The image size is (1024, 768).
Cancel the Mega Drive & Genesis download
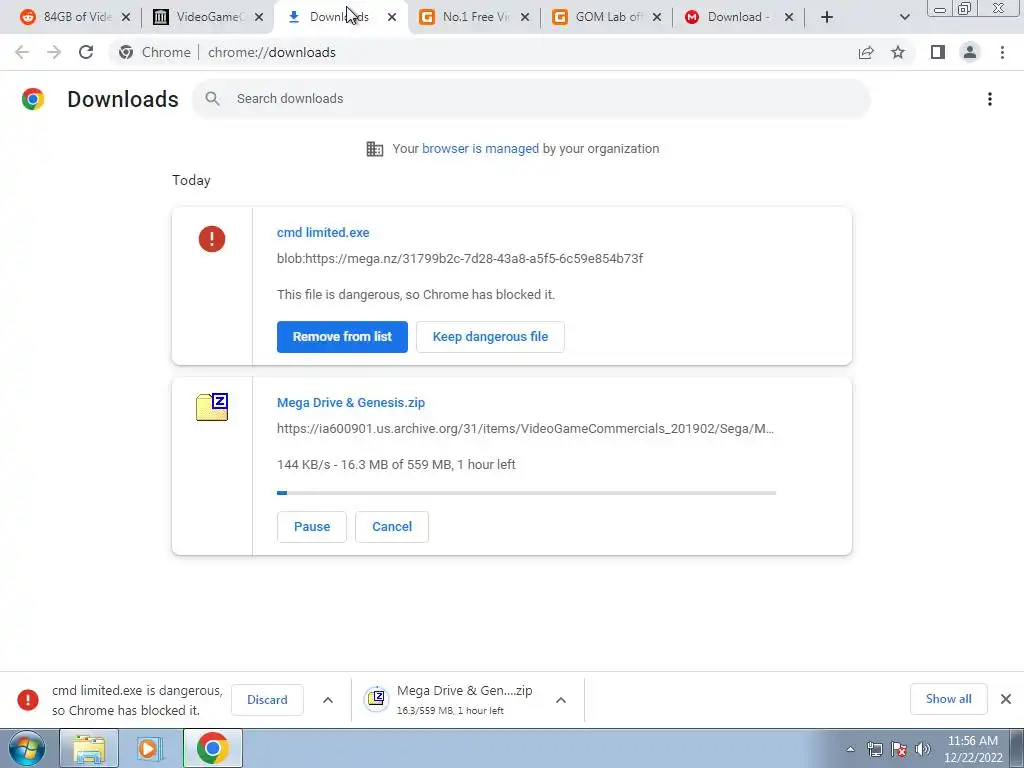392,527
